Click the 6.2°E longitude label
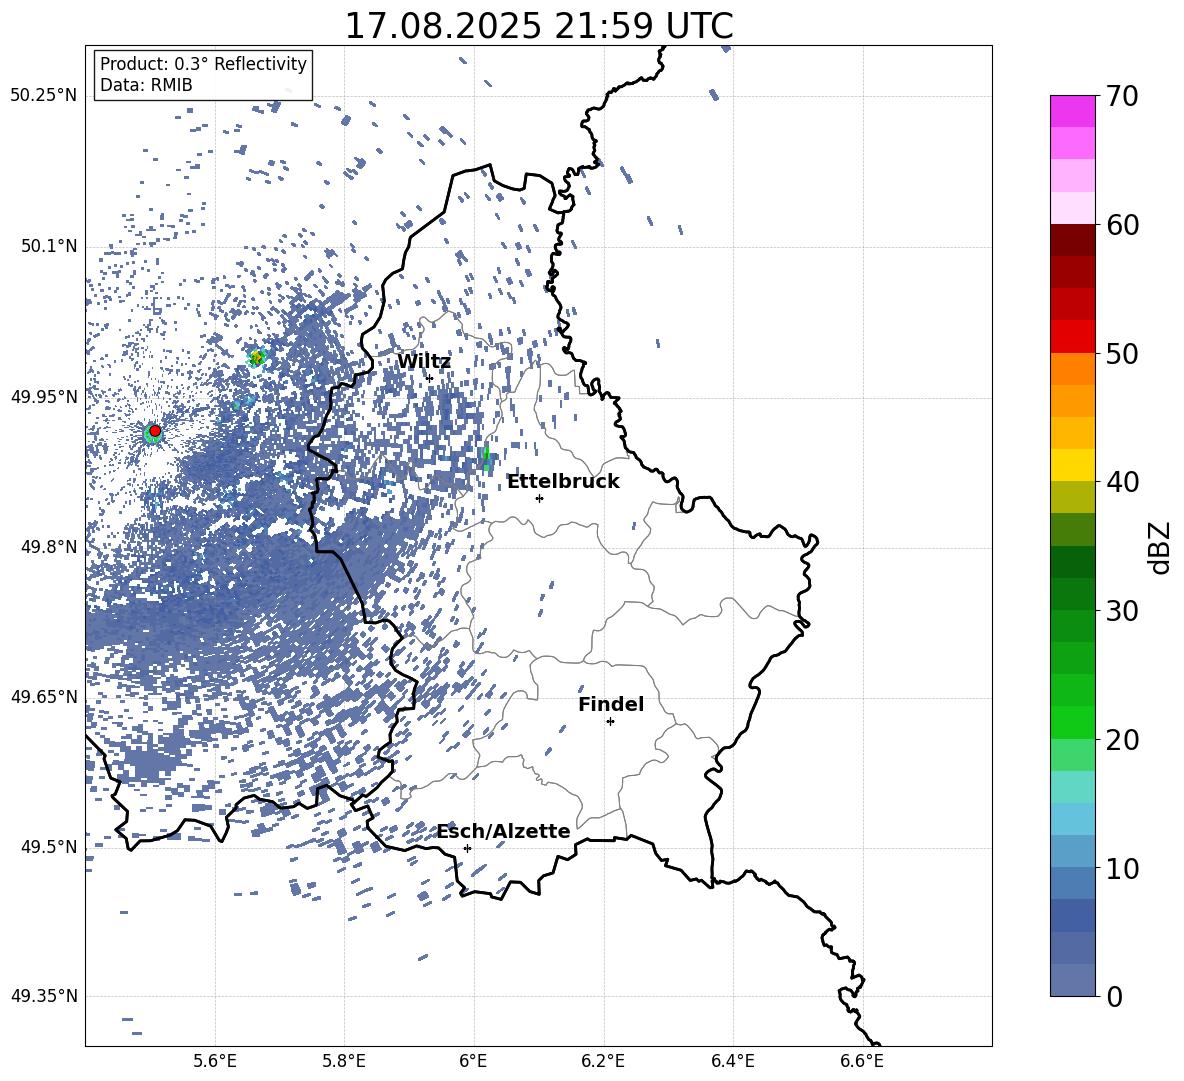Image resolution: width=1184 pixels, height=1081 pixels. (x=603, y=1061)
